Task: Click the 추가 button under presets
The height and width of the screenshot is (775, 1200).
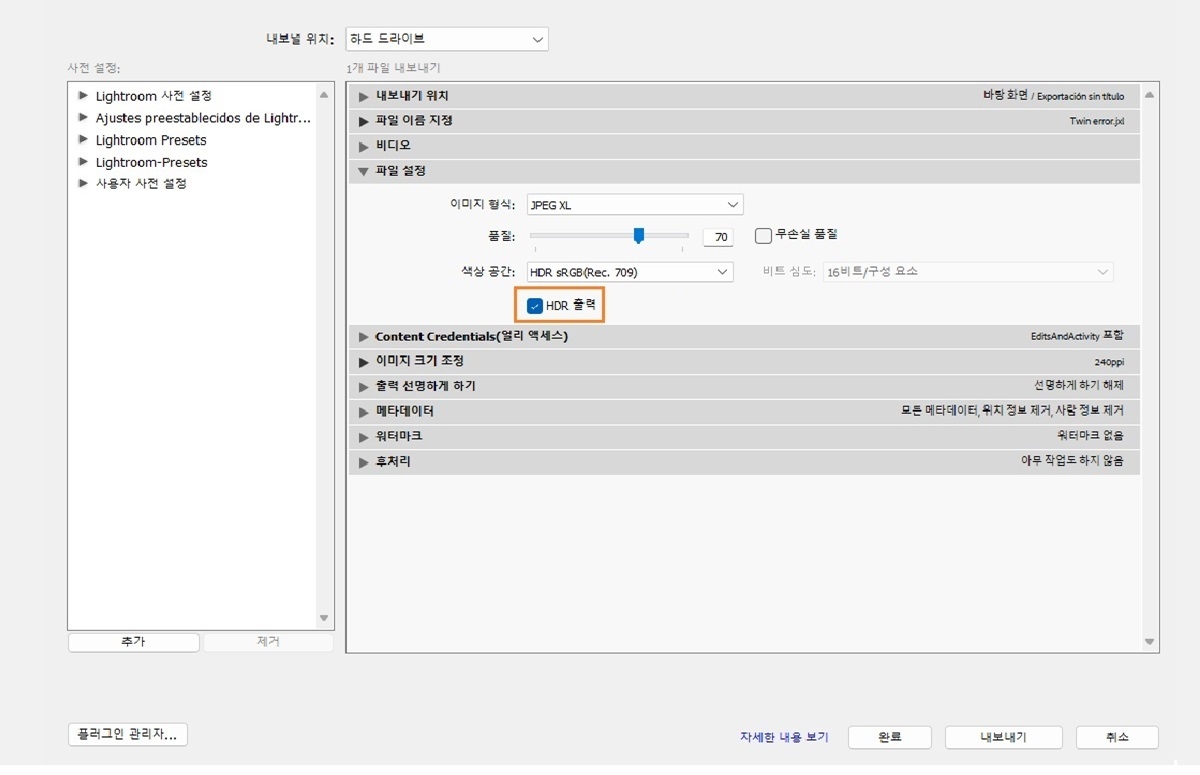Action: pyautogui.click(x=134, y=642)
